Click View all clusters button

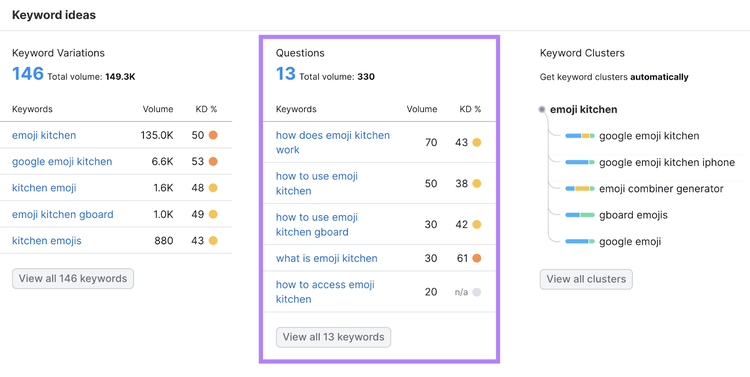586,279
